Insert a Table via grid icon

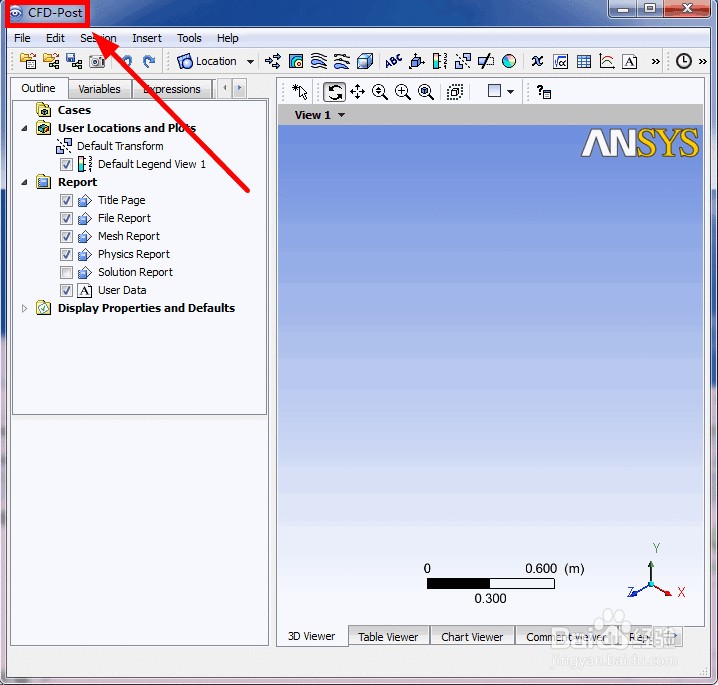click(584, 61)
